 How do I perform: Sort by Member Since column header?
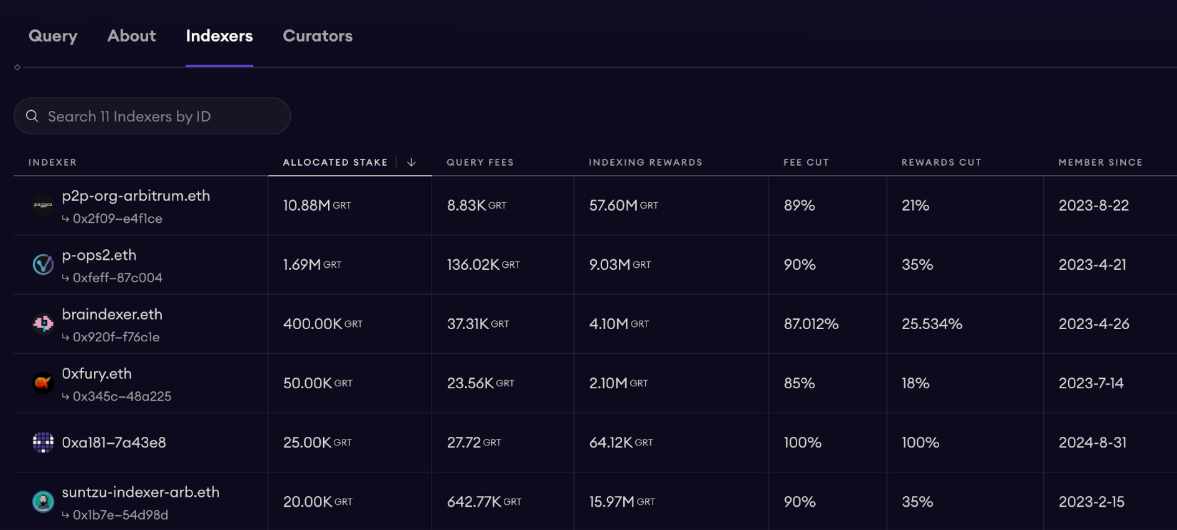pyautogui.click(x=1100, y=162)
